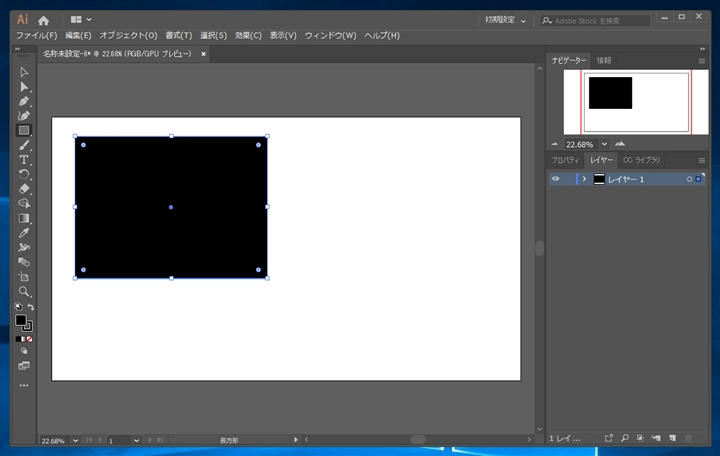Hide レイヤー 1 using eye icon
Viewport: 720px width, 456px height.
[556, 179]
